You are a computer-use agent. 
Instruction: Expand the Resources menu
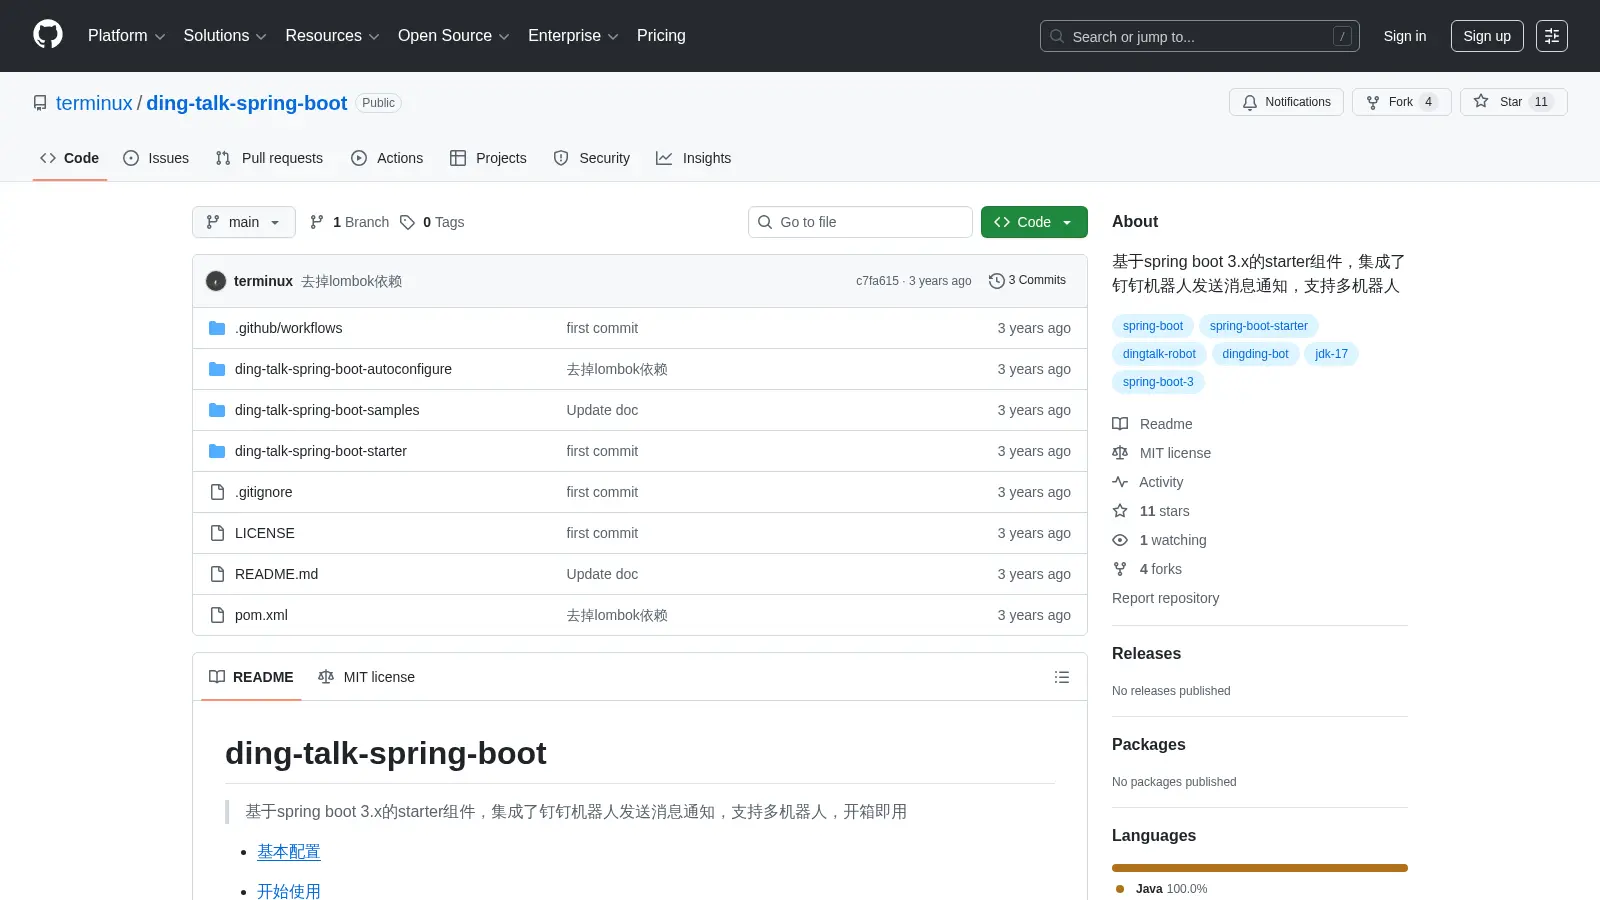click(332, 36)
